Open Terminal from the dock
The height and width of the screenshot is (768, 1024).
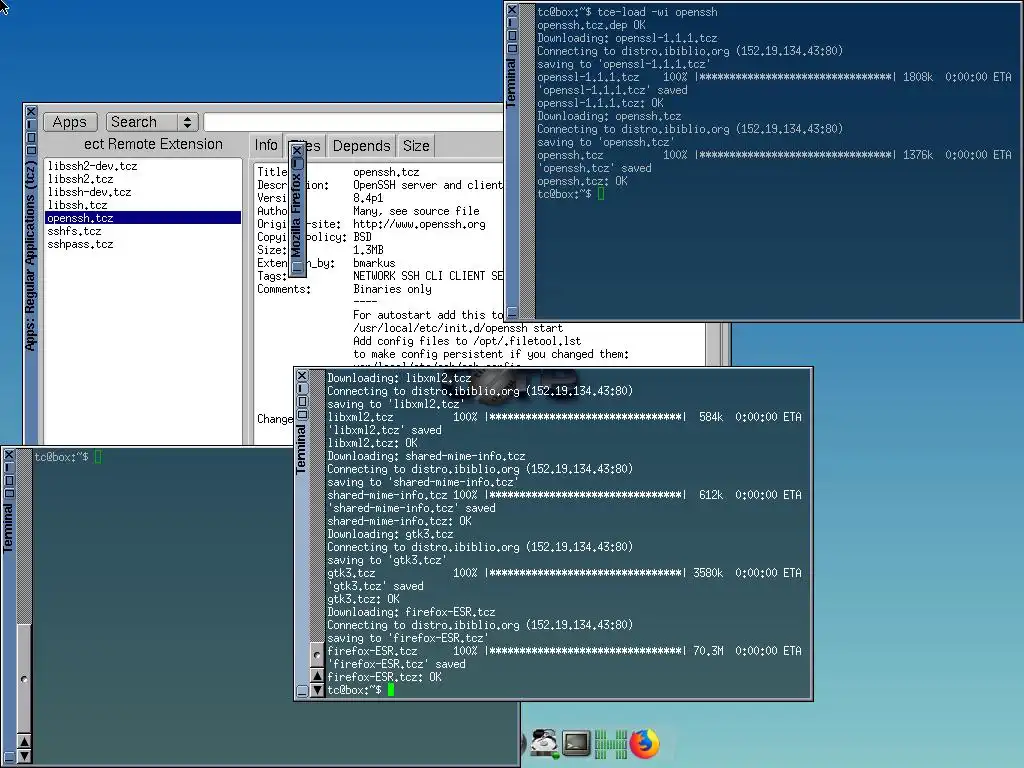[x=577, y=743]
